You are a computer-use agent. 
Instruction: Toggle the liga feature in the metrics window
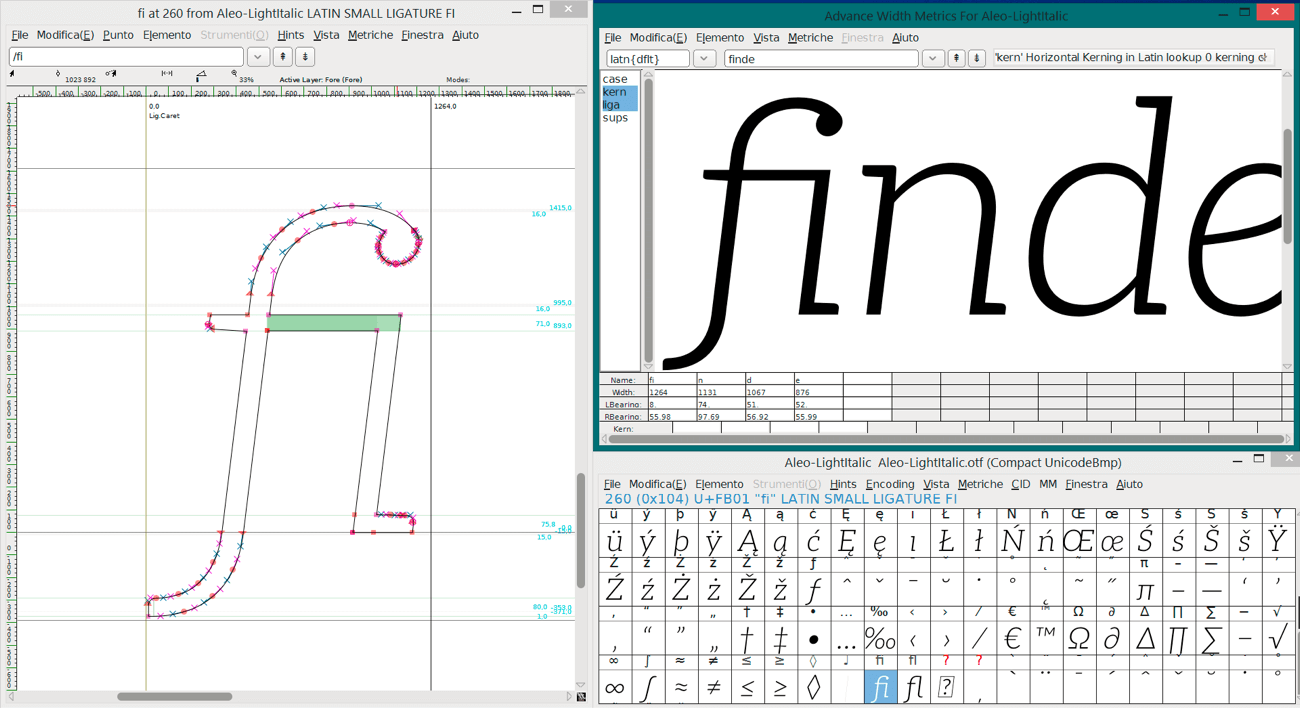click(x=614, y=104)
